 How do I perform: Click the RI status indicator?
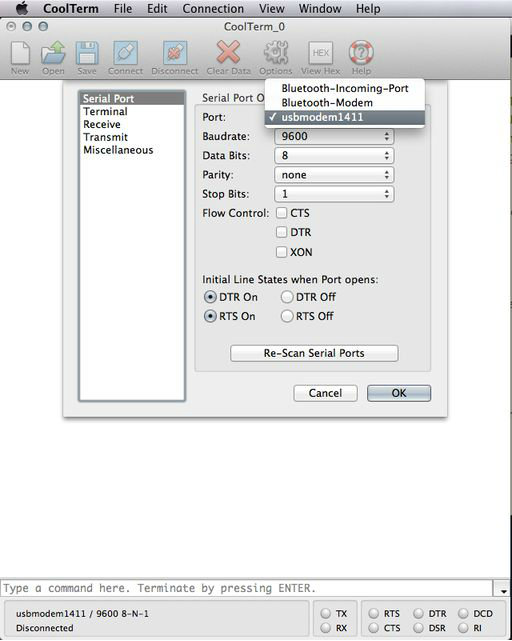tap(463, 628)
